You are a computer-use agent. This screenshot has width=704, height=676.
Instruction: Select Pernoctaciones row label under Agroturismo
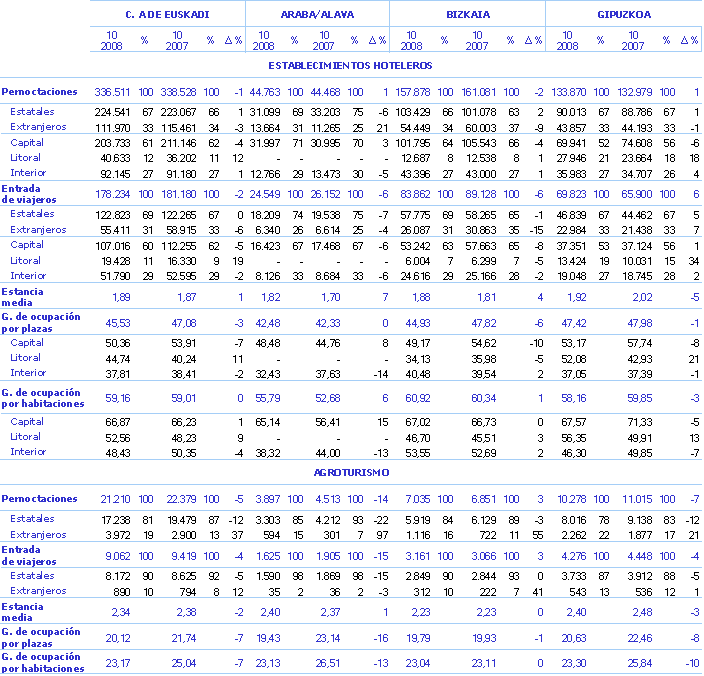39,498
